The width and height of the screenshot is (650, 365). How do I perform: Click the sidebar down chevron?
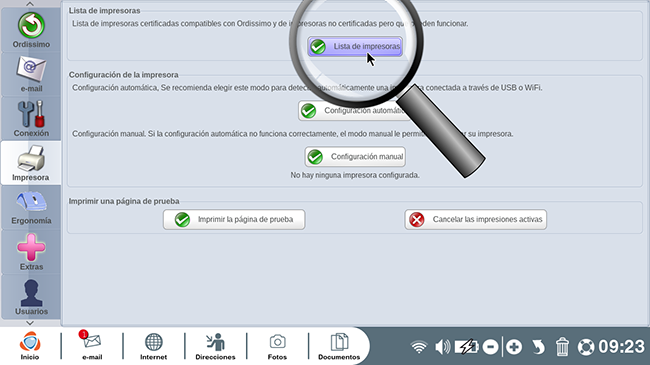[30, 323]
